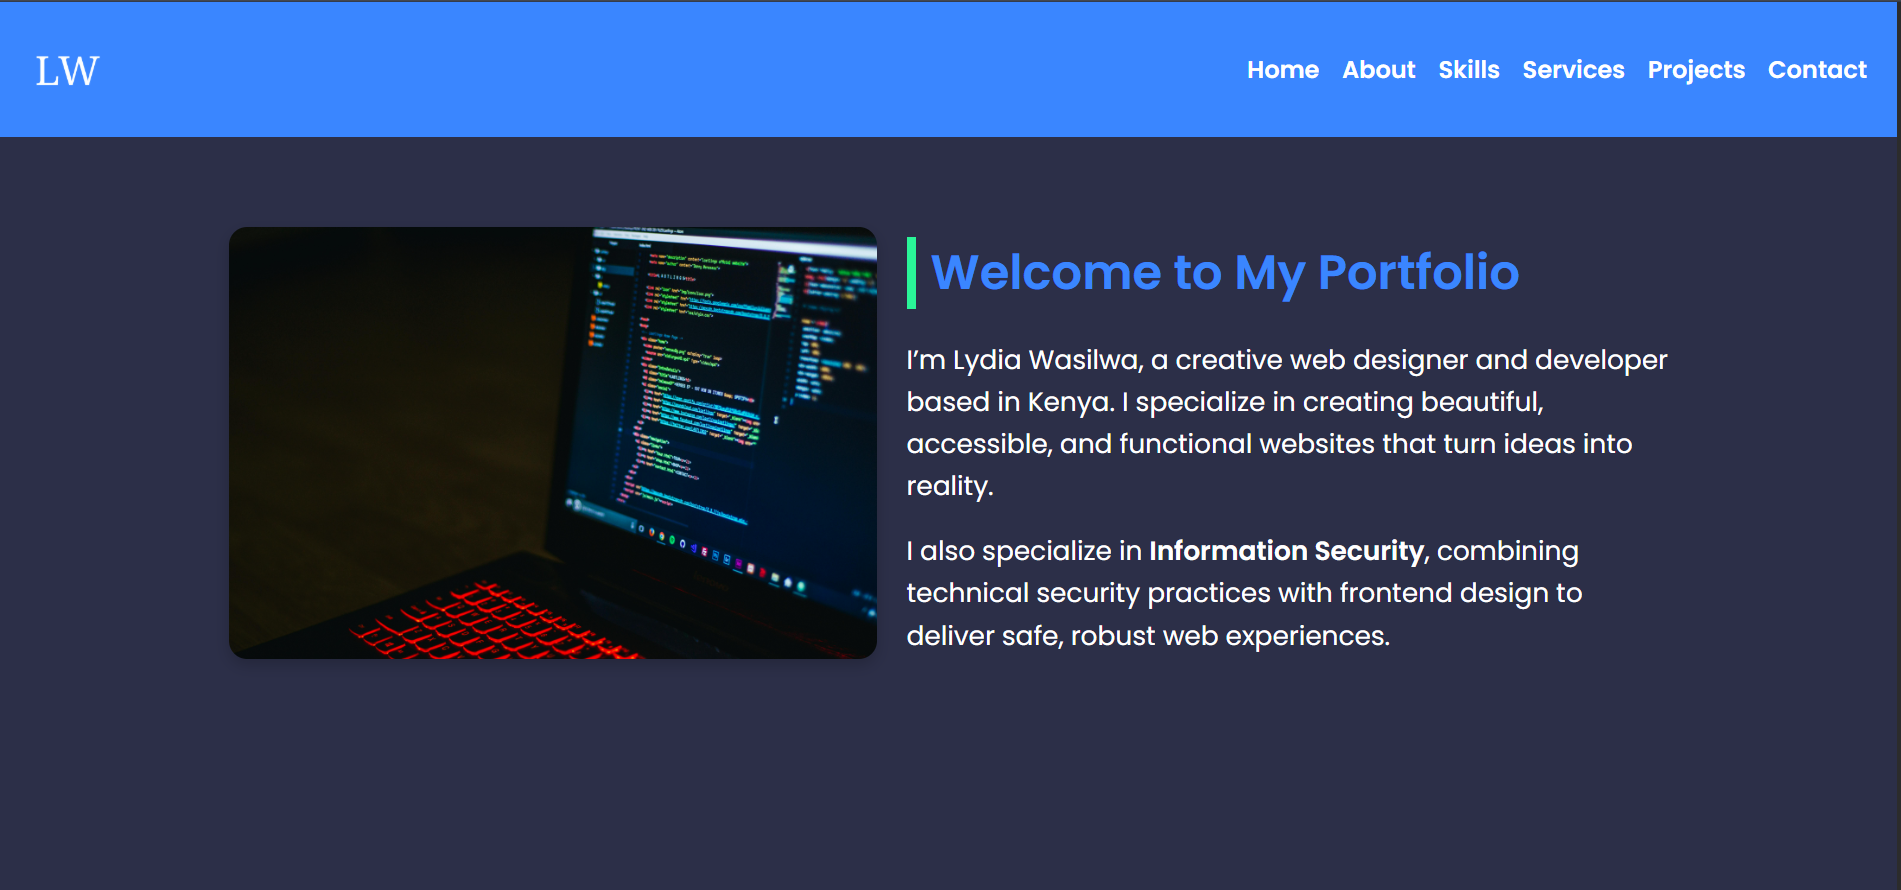
Task: Click the word 'reality.' ending the first paragraph
Action: click(949, 486)
